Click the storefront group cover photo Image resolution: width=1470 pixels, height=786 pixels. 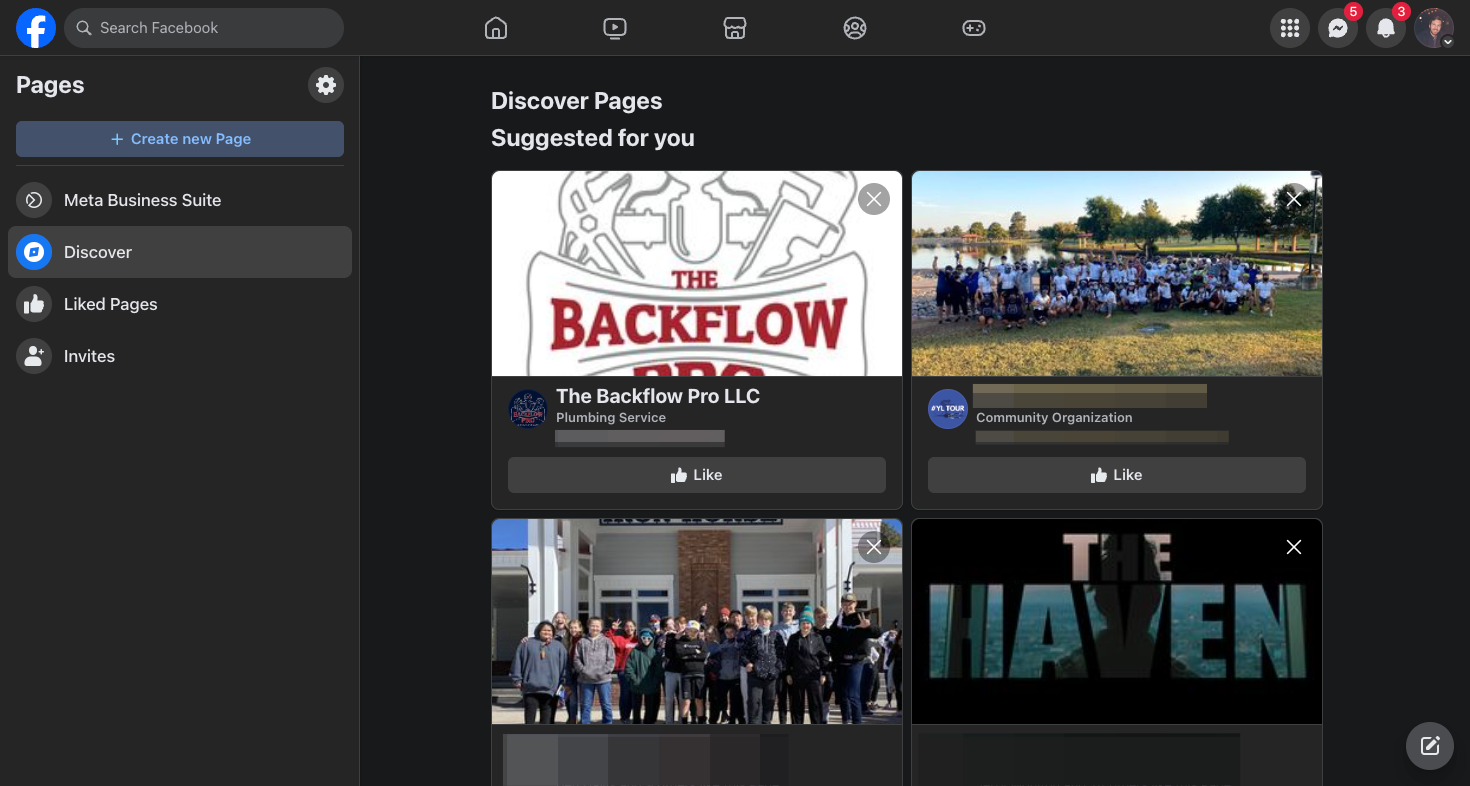pos(697,621)
